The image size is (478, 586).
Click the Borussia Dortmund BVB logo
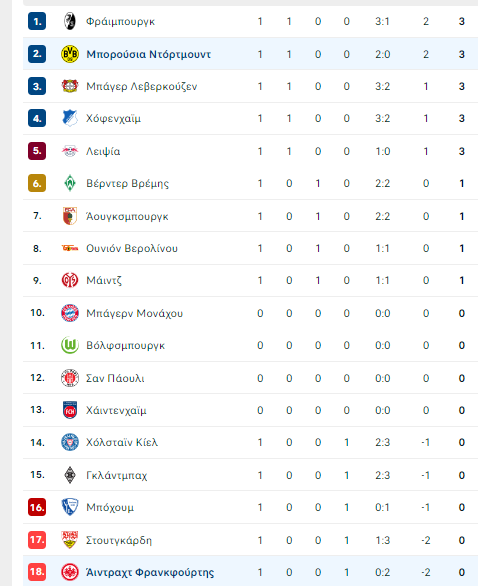click(x=70, y=54)
